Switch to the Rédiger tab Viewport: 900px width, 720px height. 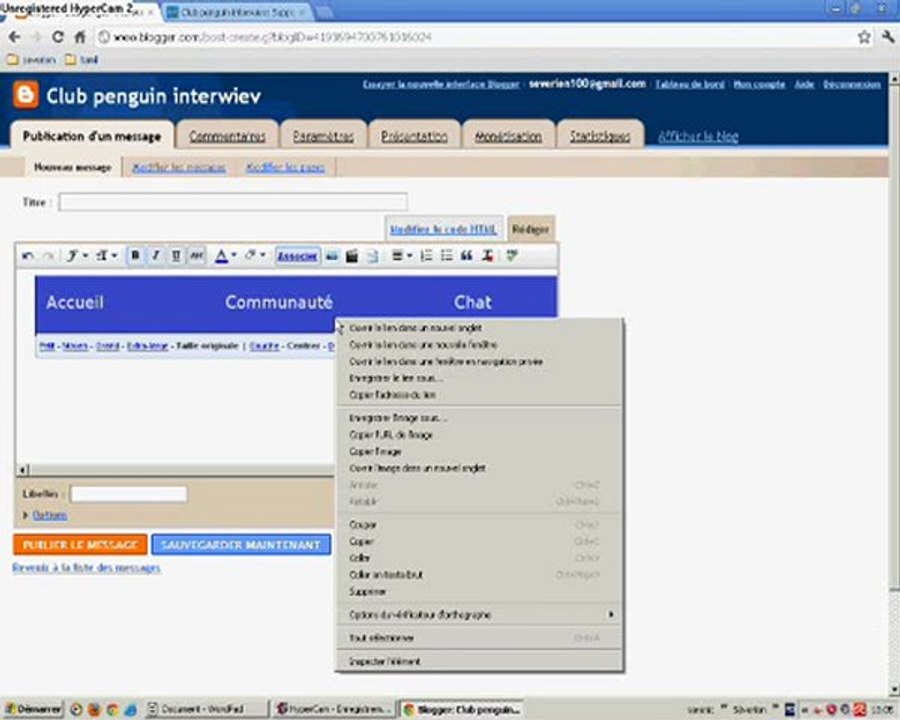point(530,229)
